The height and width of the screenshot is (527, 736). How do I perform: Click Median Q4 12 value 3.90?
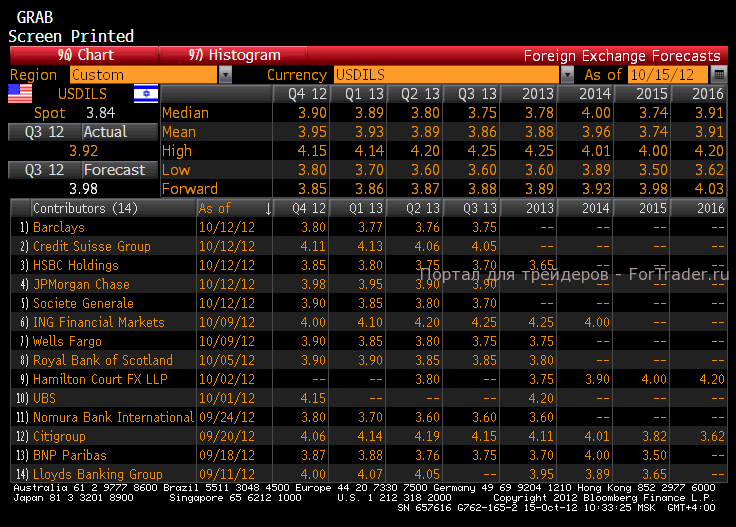pyautogui.click(x=312, y=113)
